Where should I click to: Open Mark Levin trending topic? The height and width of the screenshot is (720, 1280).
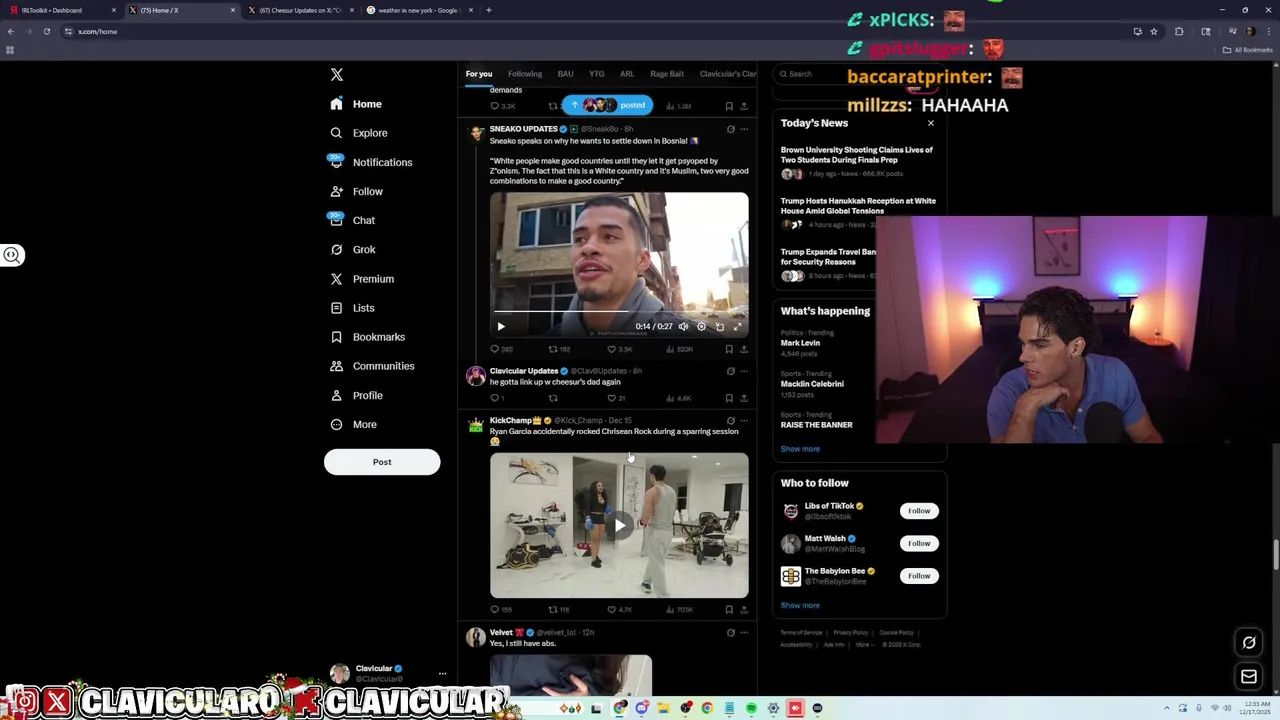click(x=800, y=343)
